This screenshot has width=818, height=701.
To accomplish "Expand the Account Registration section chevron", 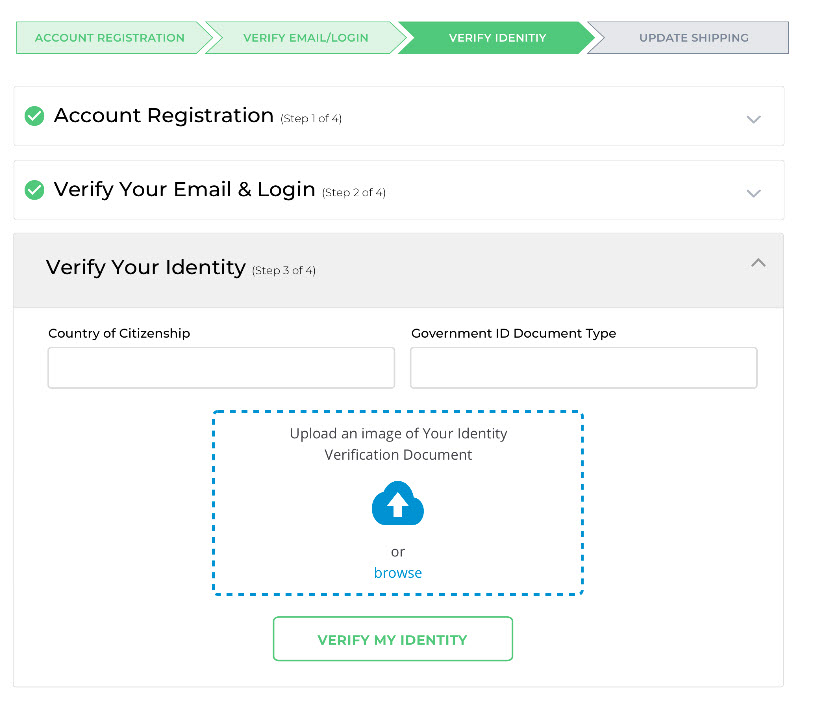I will pyautogui.click(x=753, y=119).
